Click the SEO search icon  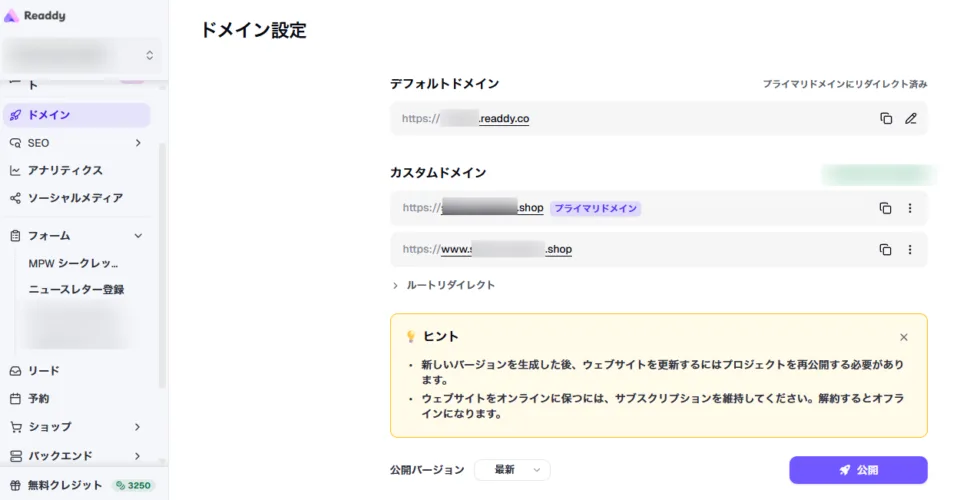coord(15,143)
